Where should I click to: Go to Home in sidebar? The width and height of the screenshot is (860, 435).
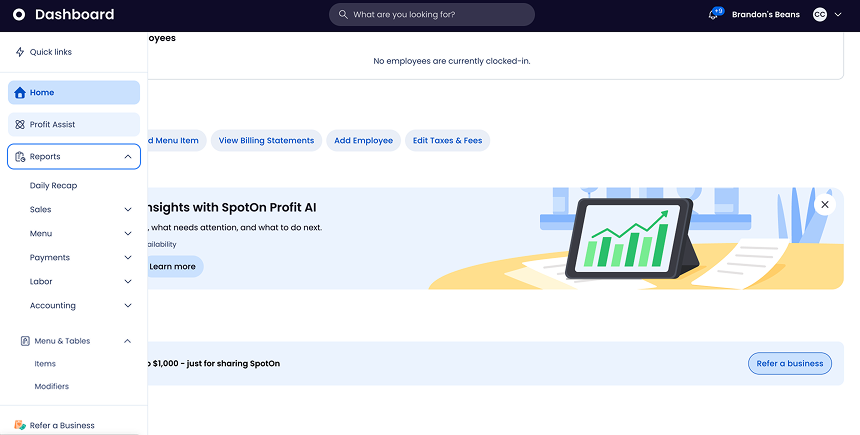(x=74, y=93)
